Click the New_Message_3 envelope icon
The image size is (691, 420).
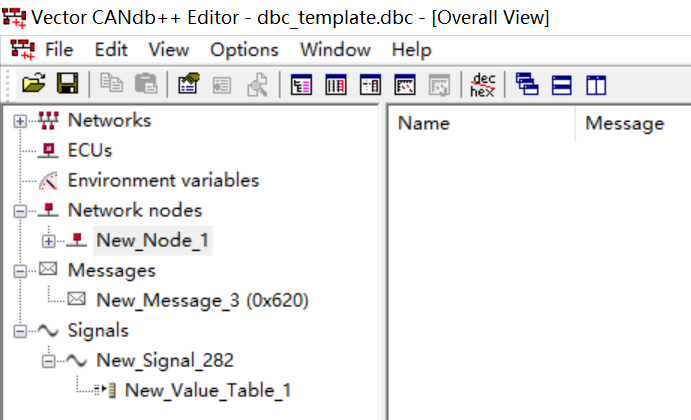tap(77, 299)
